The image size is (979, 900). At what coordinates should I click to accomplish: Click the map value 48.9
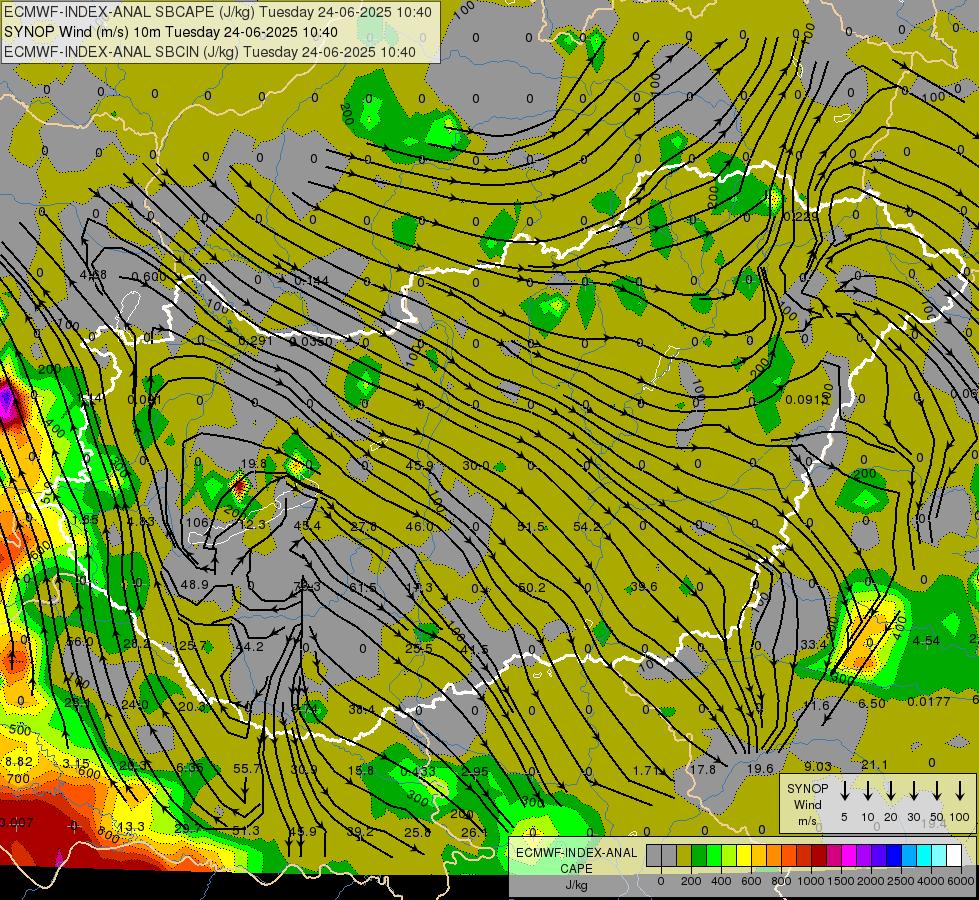194,585
